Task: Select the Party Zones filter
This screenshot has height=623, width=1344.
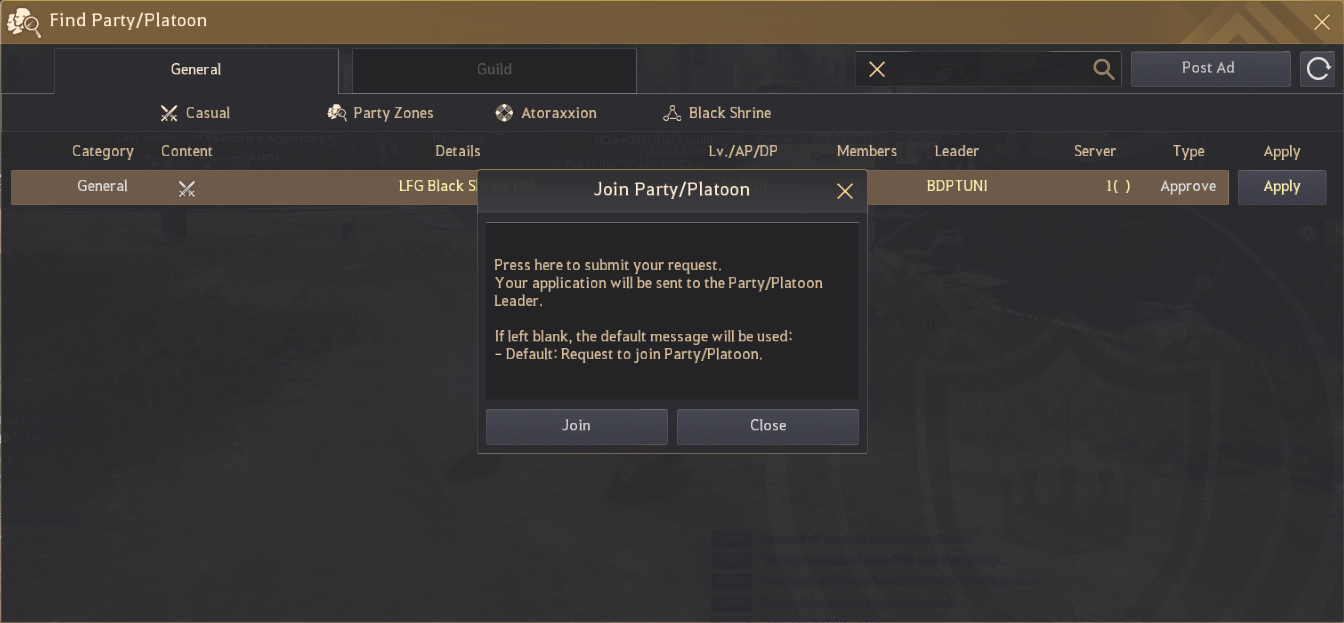Action: 381,113
